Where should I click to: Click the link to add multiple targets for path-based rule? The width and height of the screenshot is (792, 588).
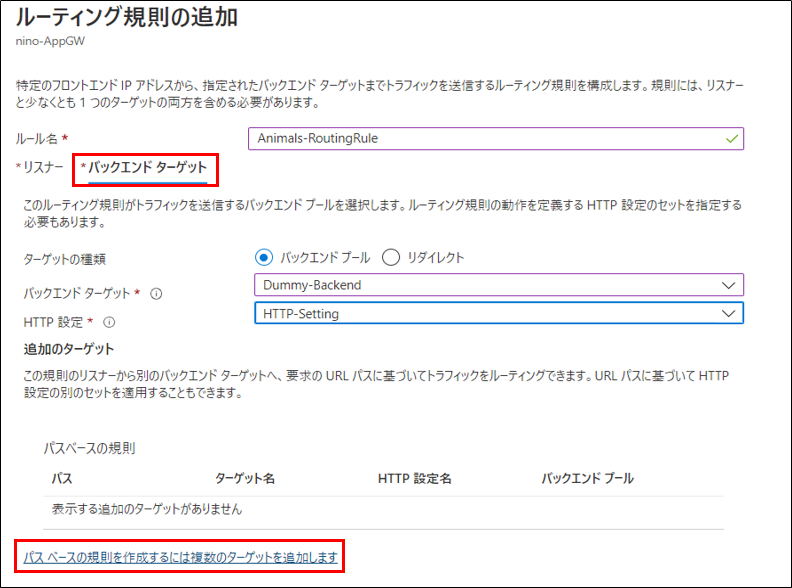tap(180, 557)
